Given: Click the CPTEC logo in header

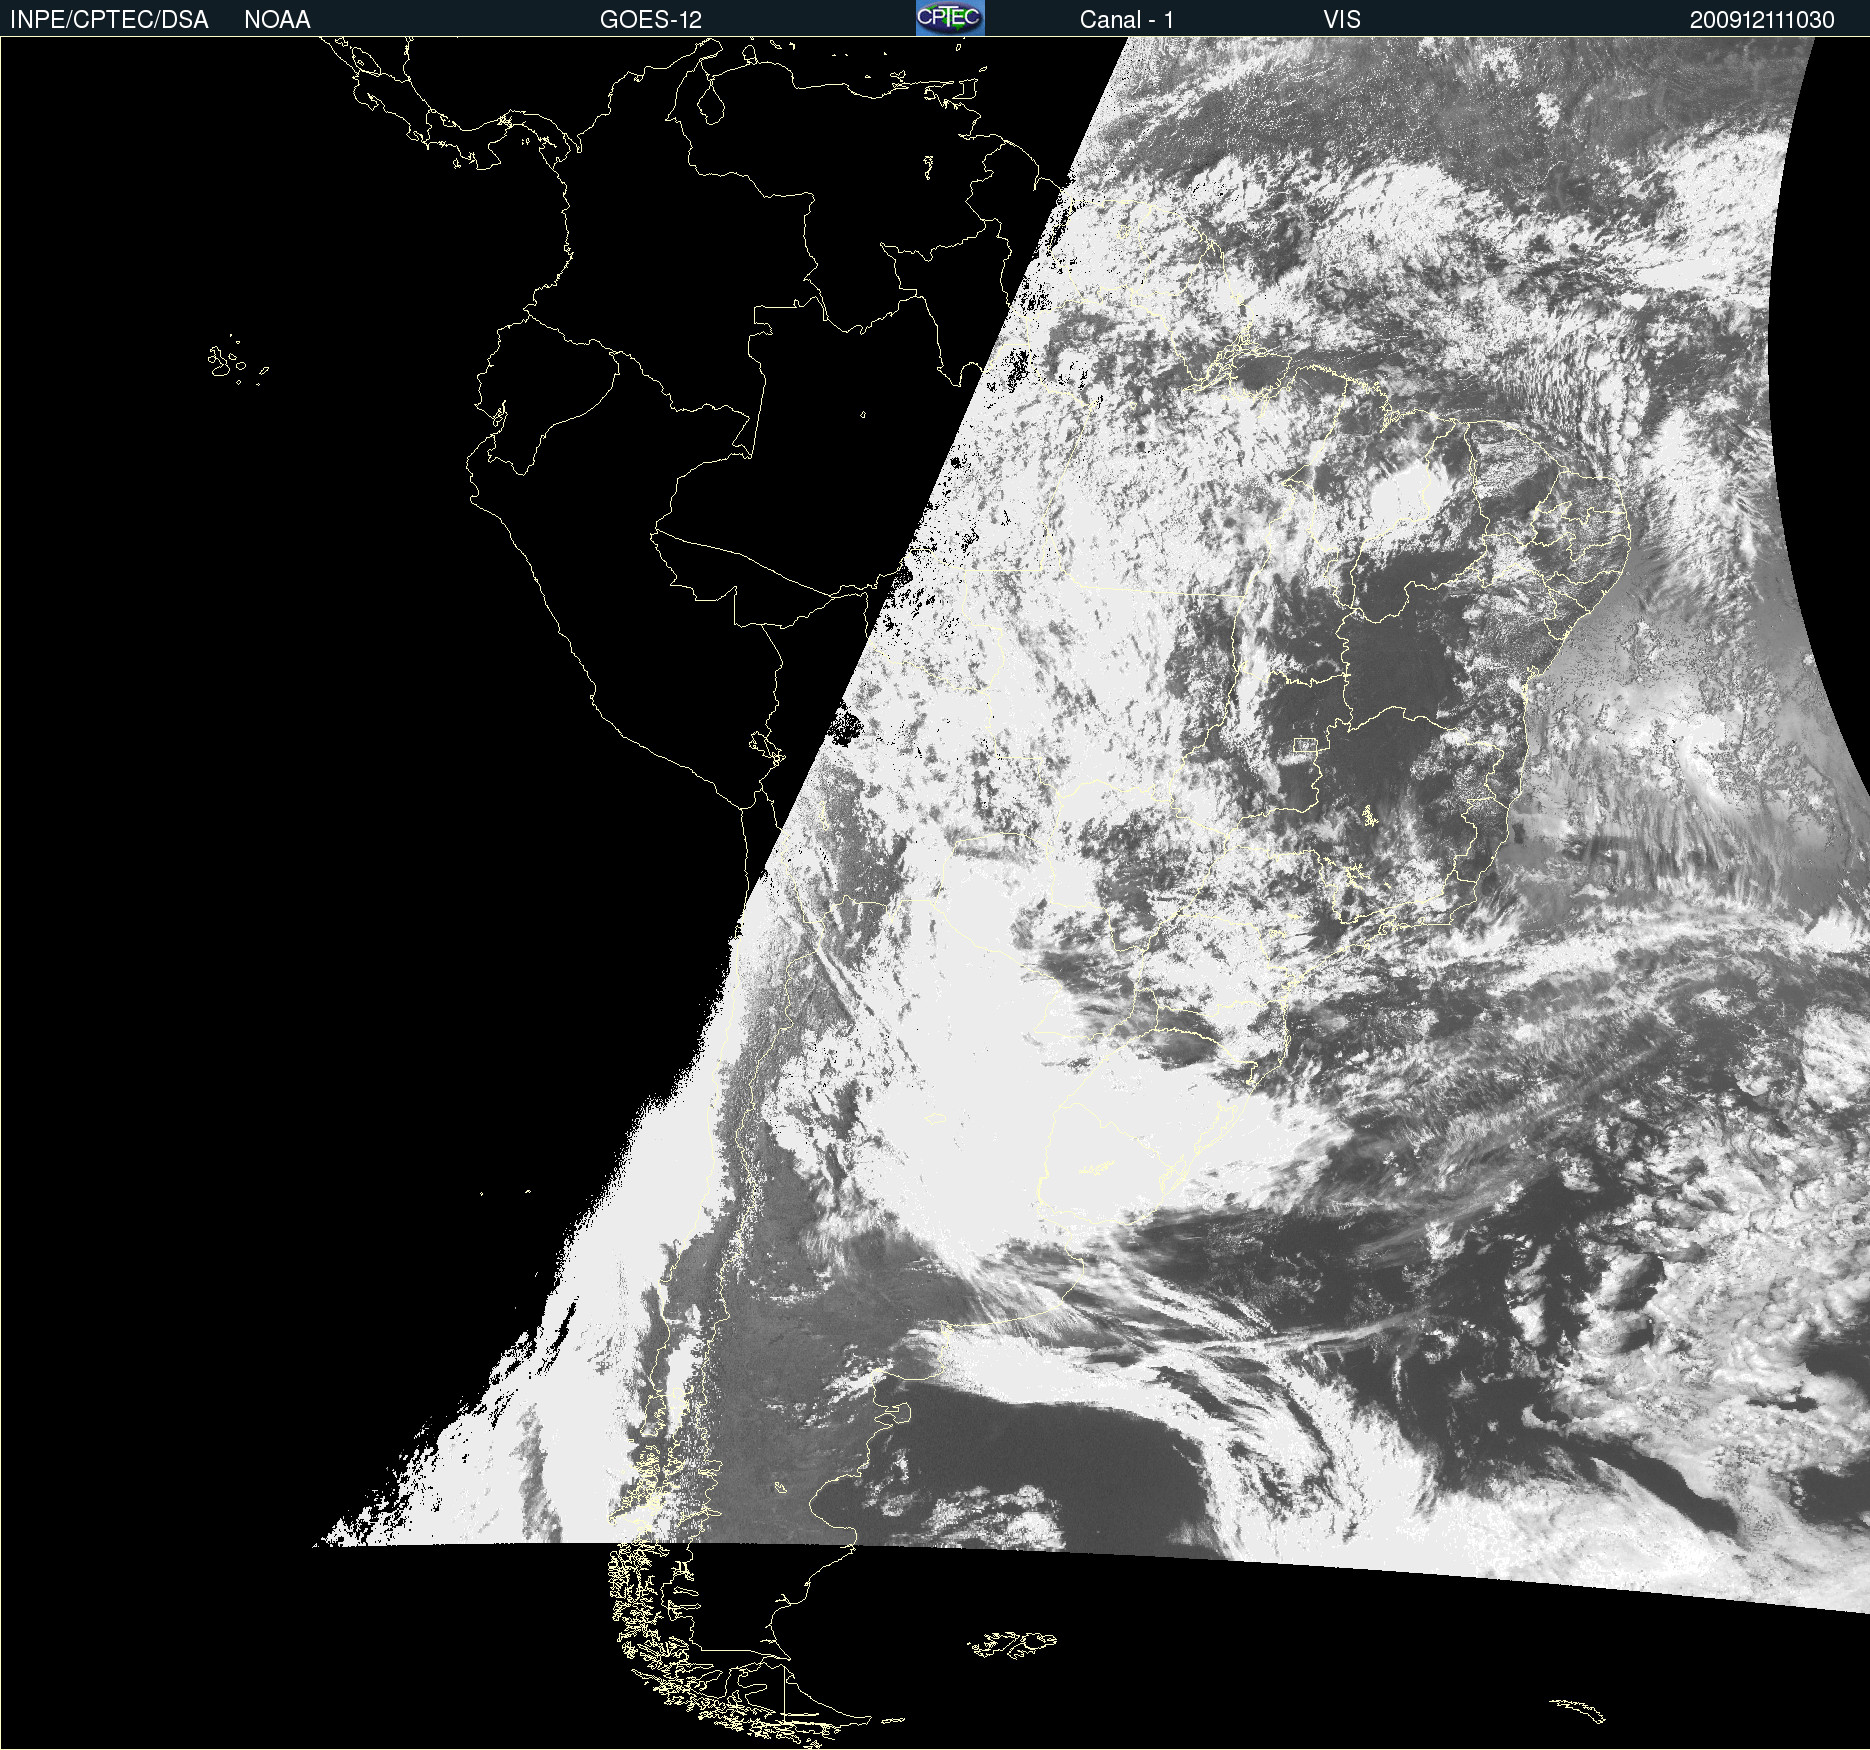Looking at the screenshot, I should click(950, 18).
